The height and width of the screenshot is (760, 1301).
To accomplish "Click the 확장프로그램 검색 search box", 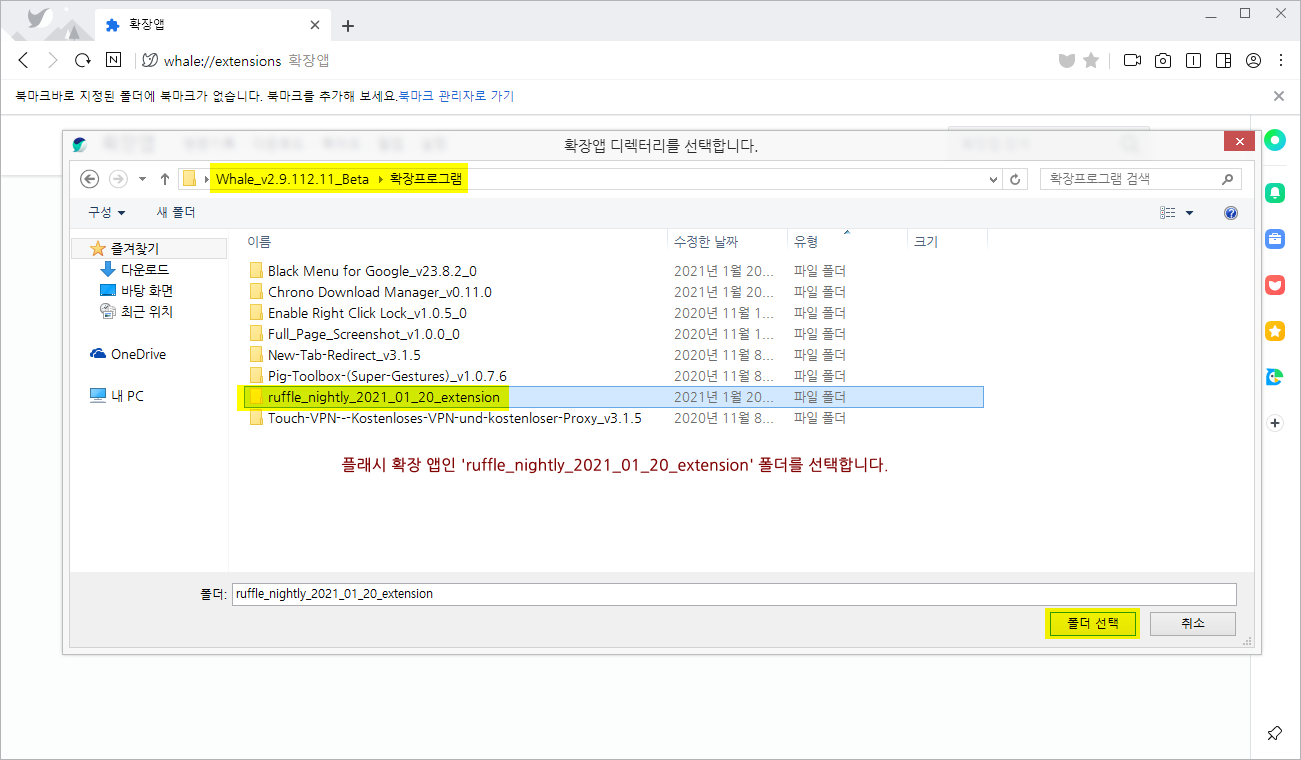I will click(x=1140, y=179).
